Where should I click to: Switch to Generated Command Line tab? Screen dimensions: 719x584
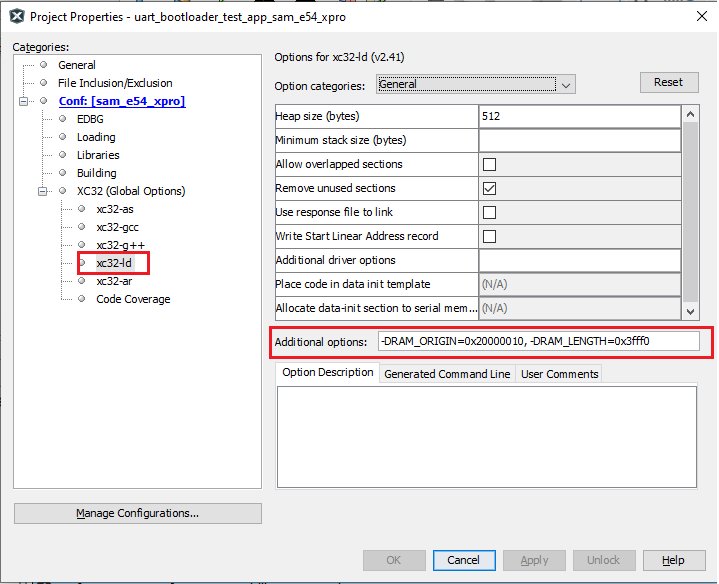tap(447, 374)
